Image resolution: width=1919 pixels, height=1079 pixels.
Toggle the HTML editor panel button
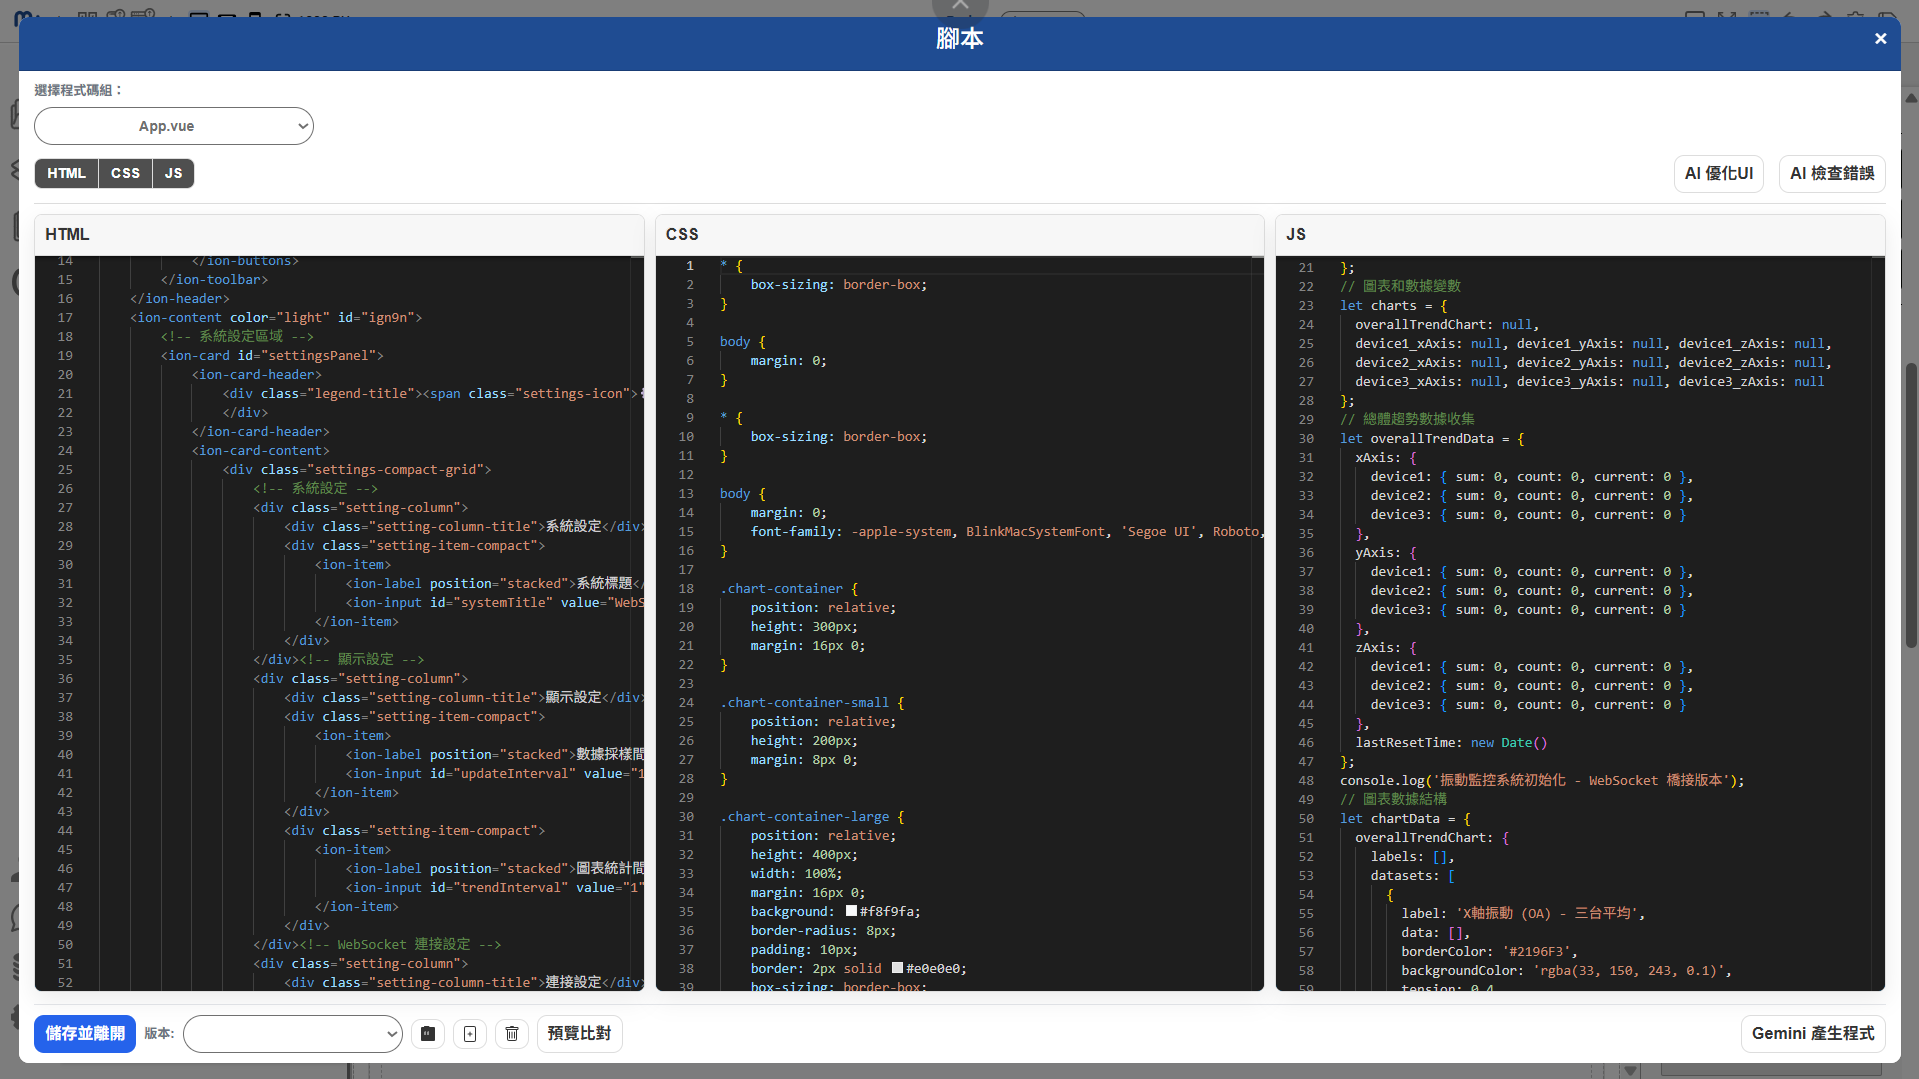(x=66, y=173)
